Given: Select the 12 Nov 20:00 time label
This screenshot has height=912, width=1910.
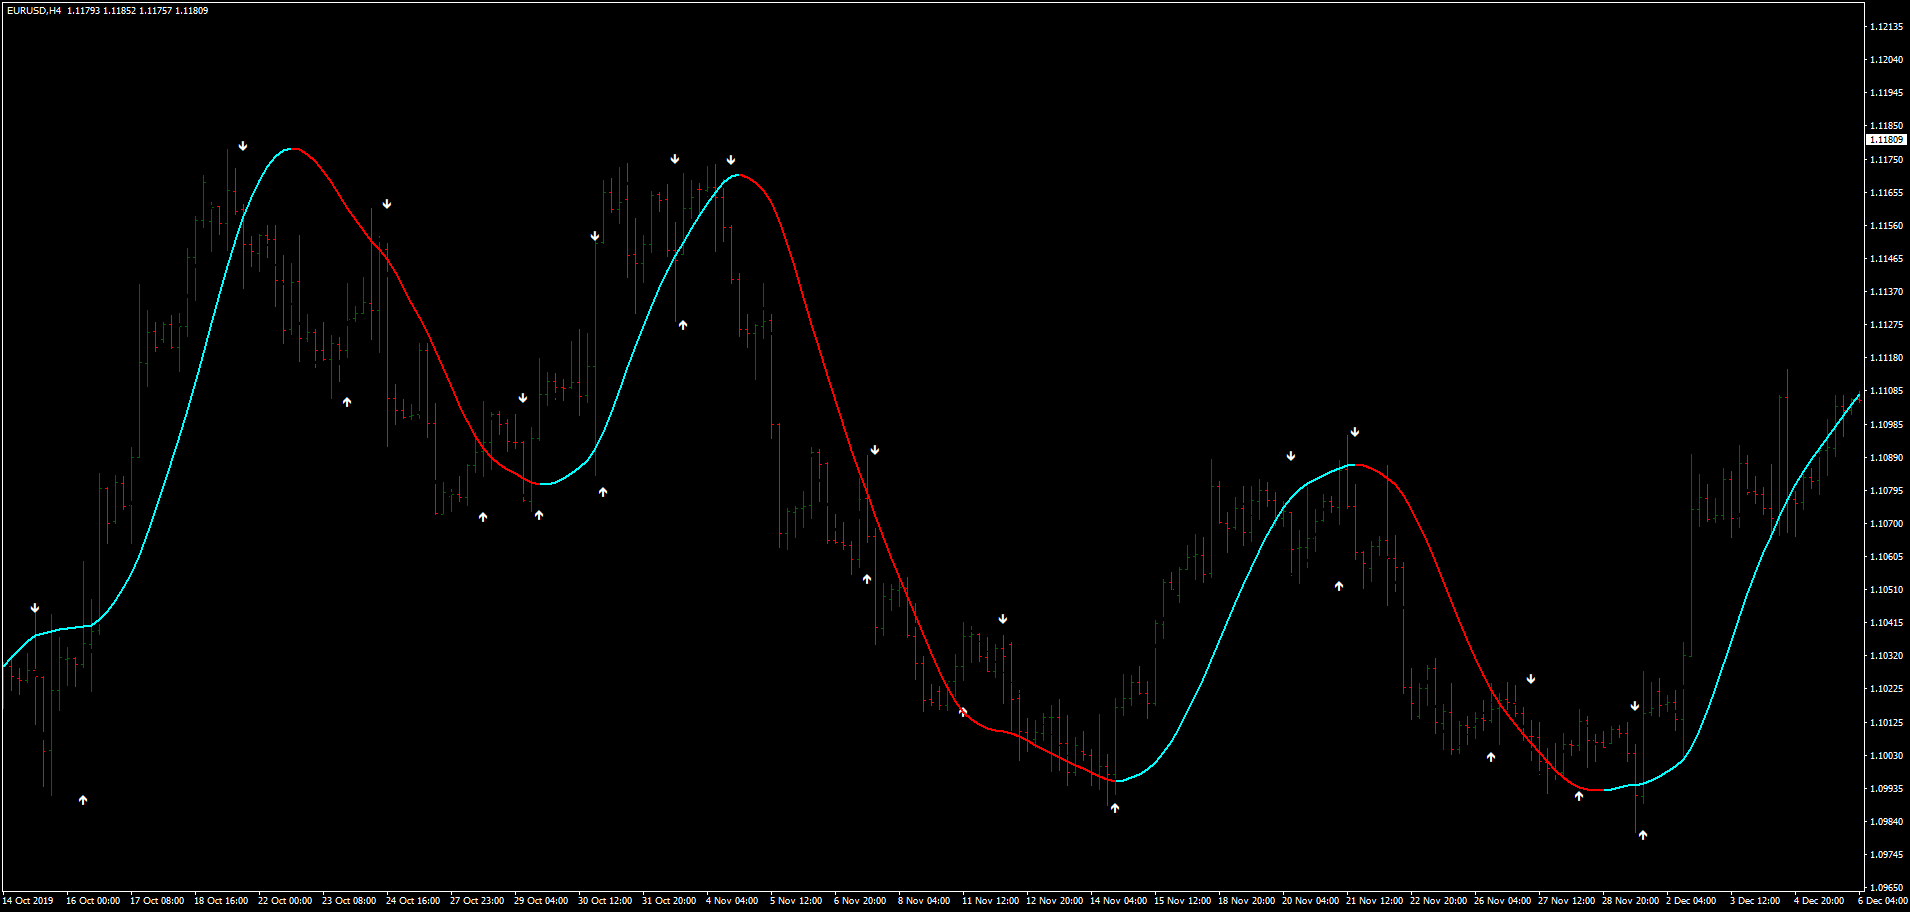Looking at the screenshot, I should pyautogui.click(x=1054, y=901).
